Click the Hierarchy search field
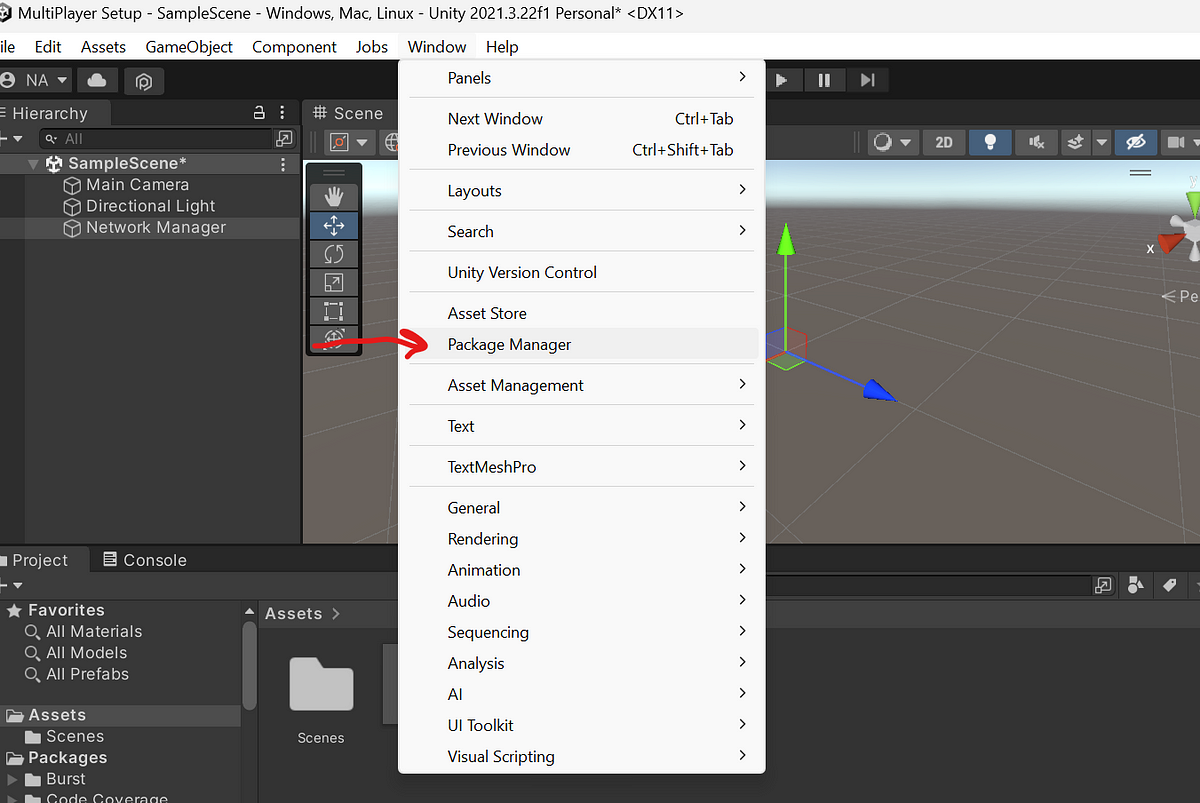 click(155, 138)
